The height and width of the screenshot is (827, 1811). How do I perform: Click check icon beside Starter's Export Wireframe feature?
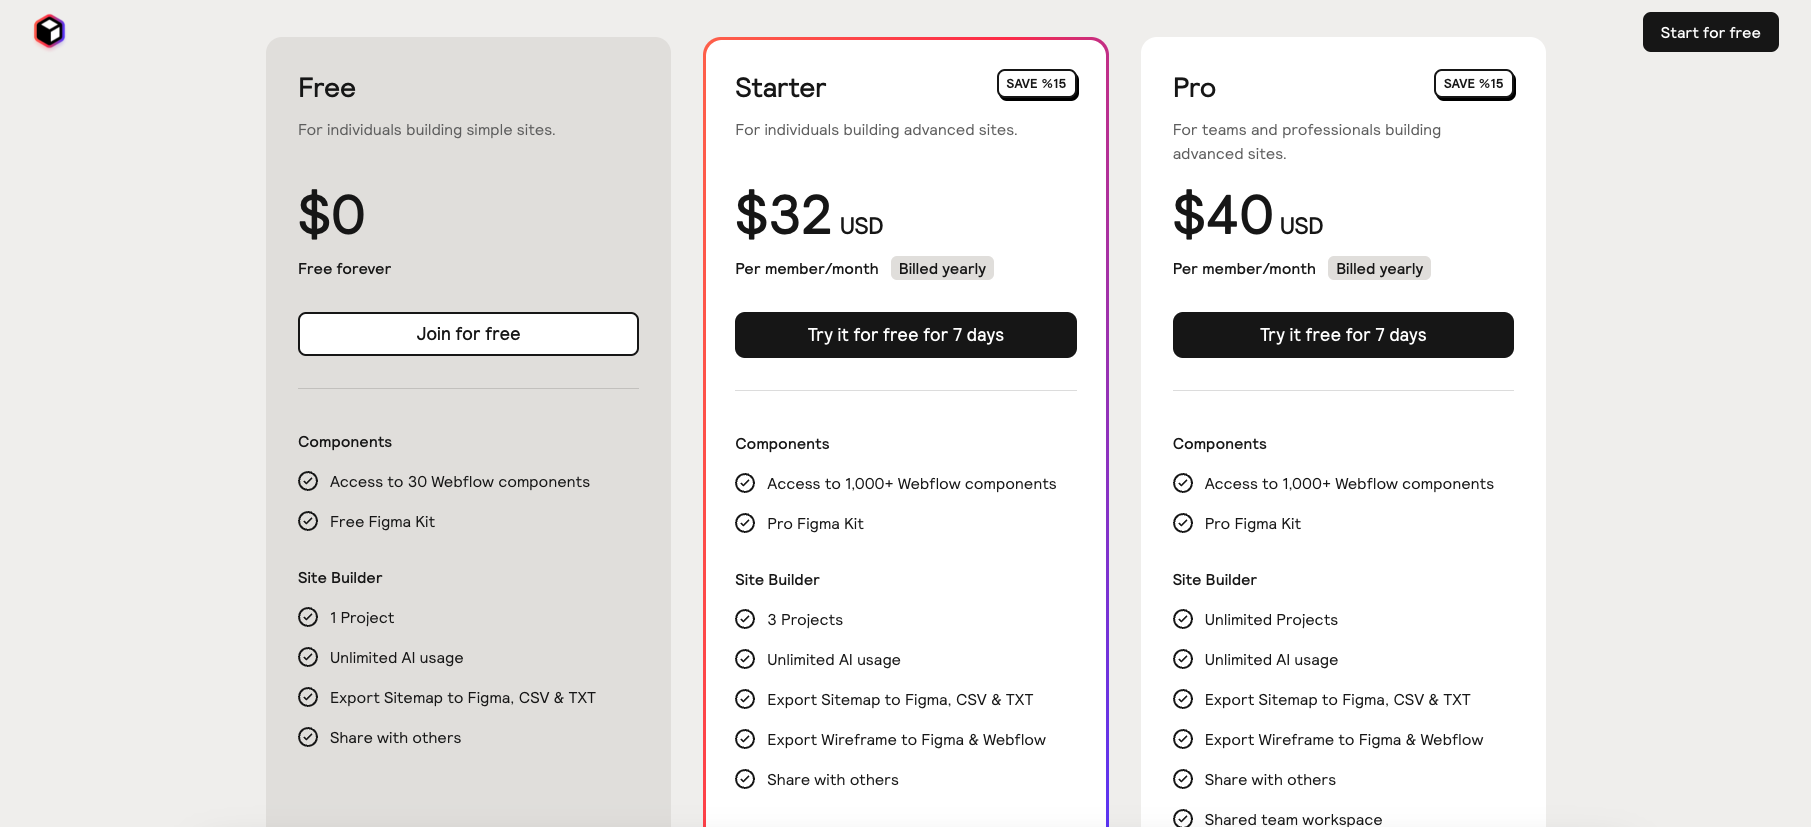point(745,739)
